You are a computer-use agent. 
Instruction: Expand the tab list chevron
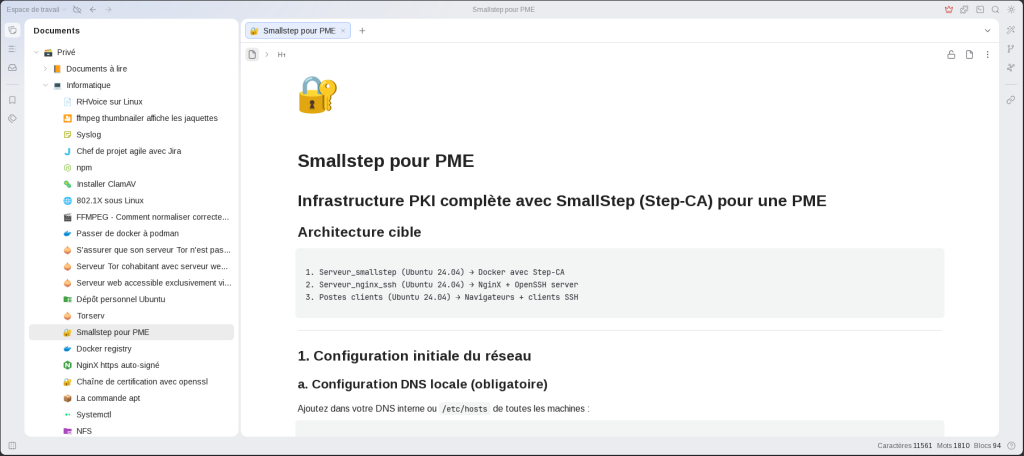[x=987, y=31]
